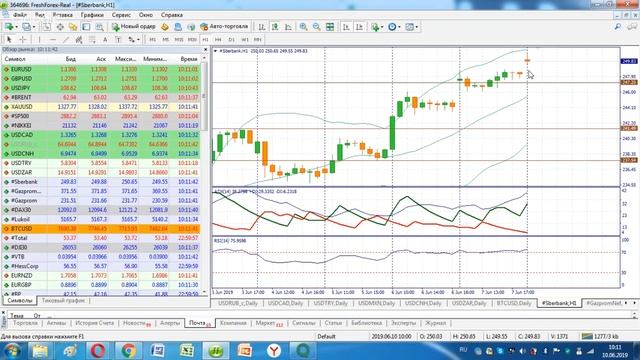Select the XAUUSD row in Market Watch

point(101,107)
